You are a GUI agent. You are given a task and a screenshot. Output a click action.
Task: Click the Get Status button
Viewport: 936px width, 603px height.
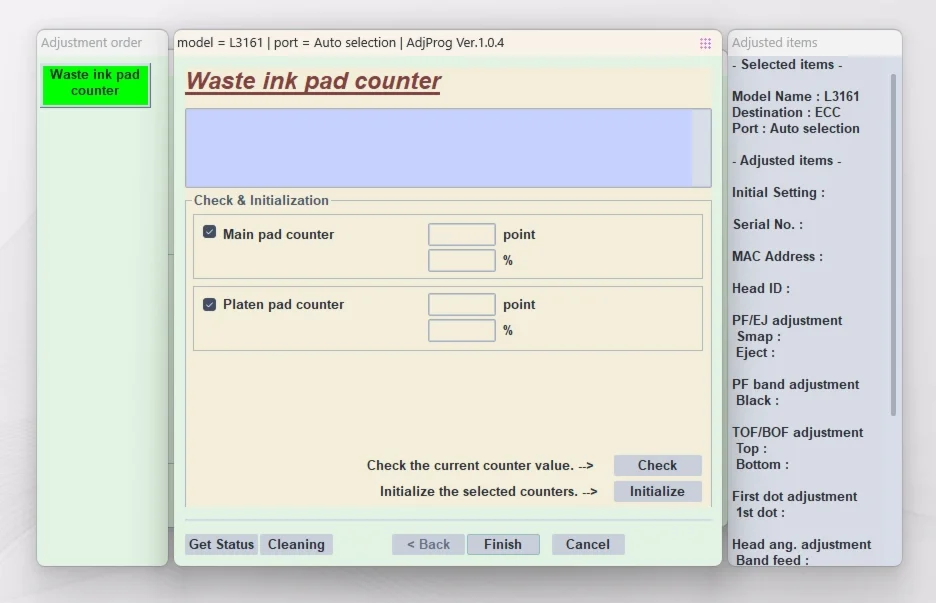pyautogui.click(x=221, y=544)
